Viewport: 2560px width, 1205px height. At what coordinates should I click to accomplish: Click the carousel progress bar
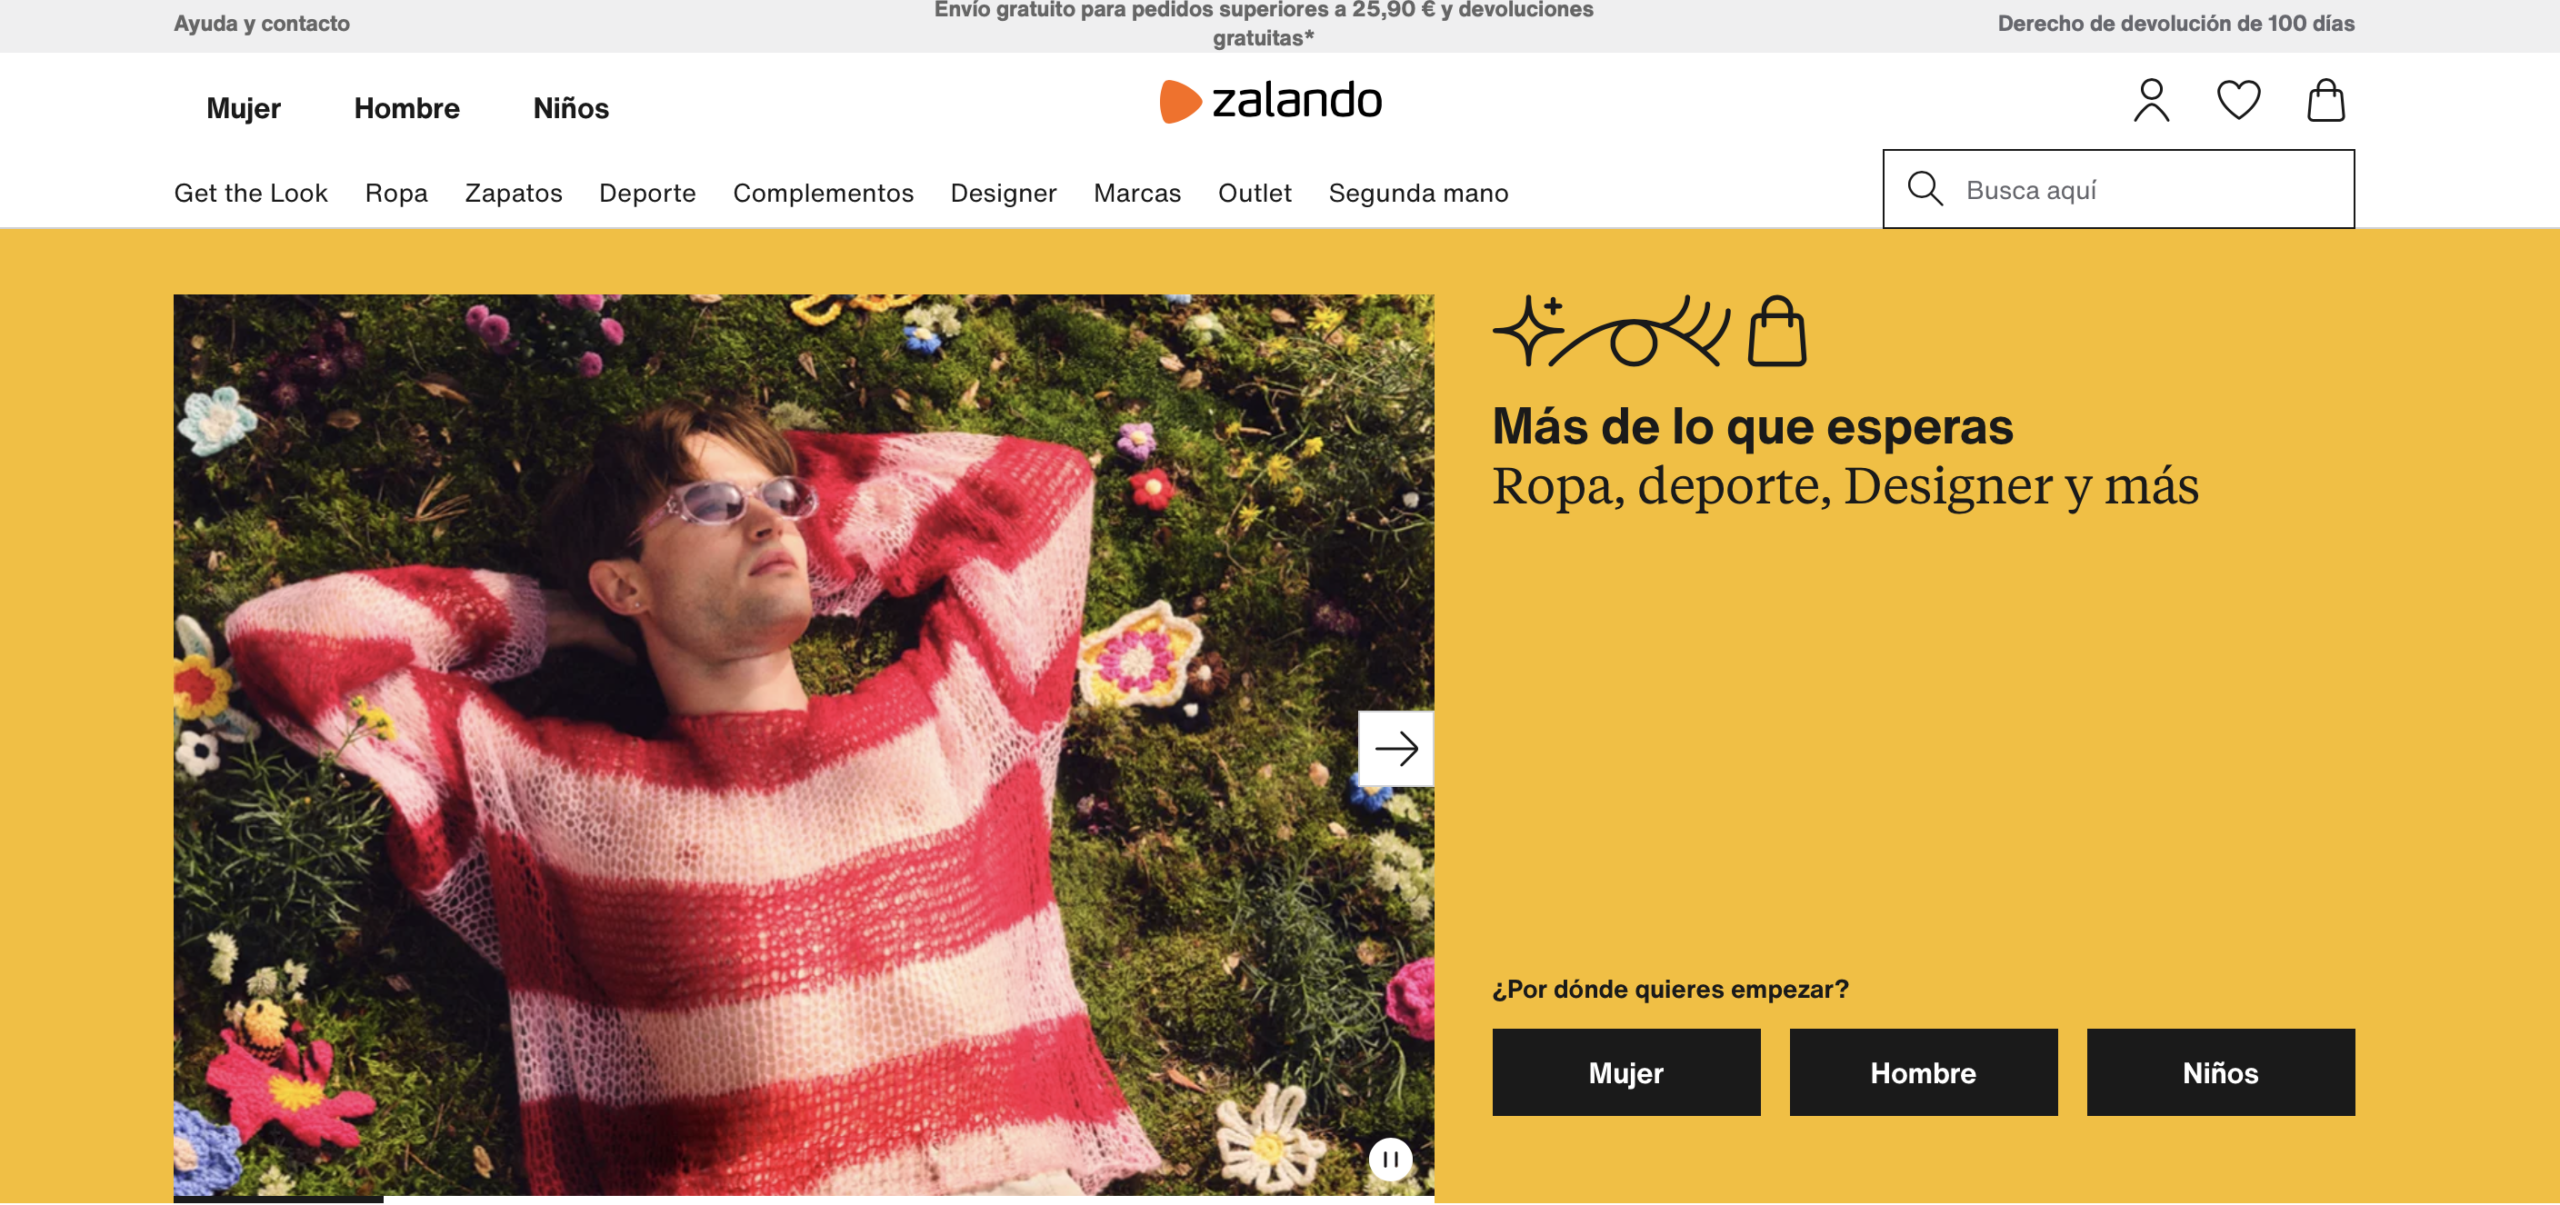pyautogui.click(x=803, y=1199)
